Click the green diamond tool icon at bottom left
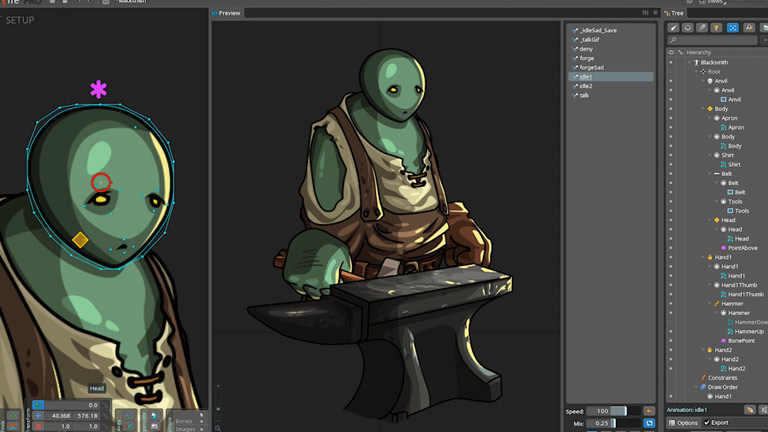This screenshot has height=432, width=768. (x=13, y=415)
